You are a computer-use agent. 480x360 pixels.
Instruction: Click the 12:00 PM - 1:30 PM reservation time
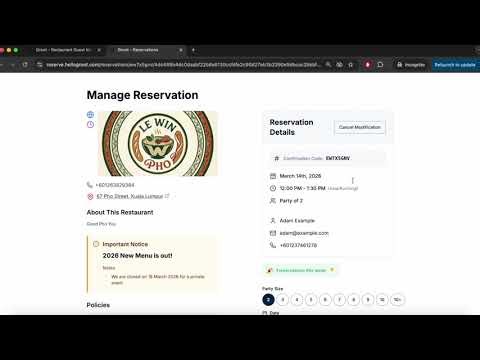302,188
